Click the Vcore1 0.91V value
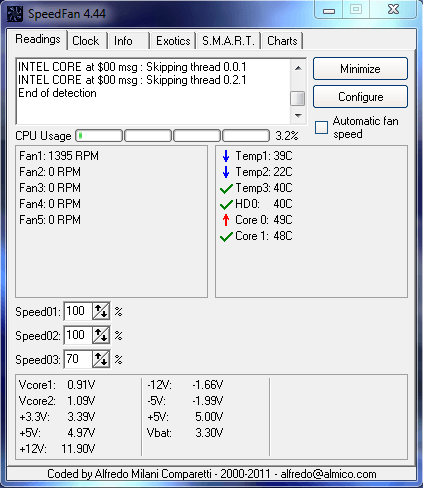Viewport: 423px width, 488px height. 81,385
